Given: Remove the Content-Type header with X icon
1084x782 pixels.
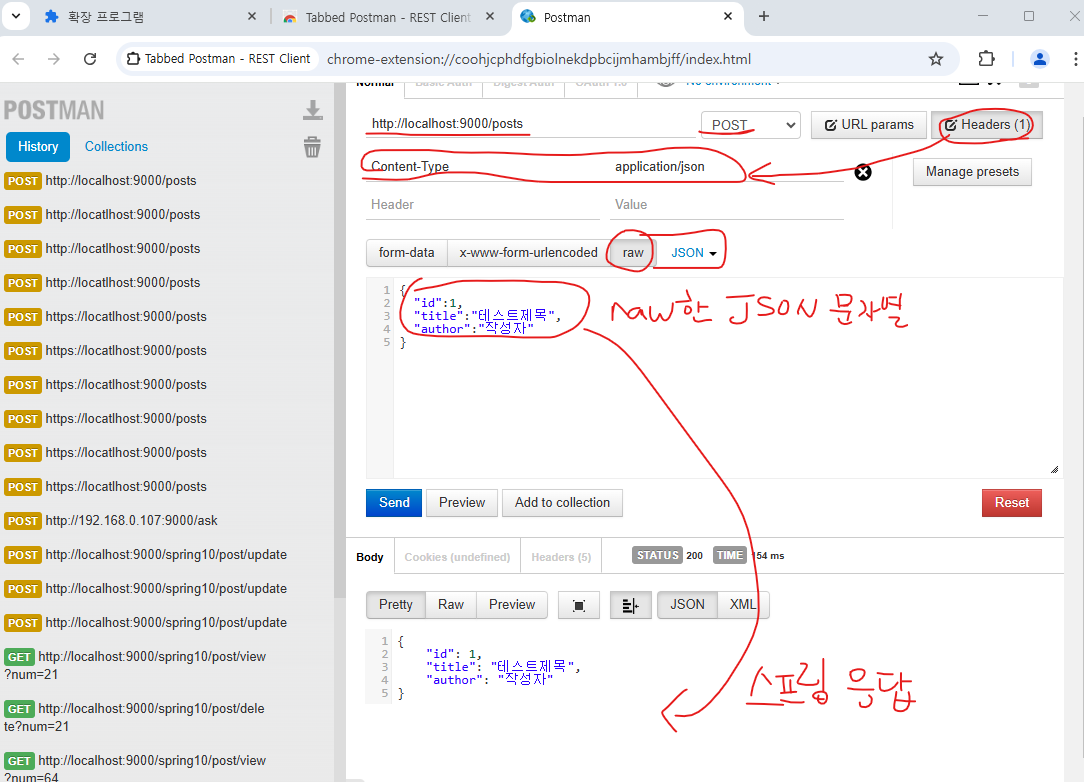Looking at the screenshot, I should coord(863,172).
